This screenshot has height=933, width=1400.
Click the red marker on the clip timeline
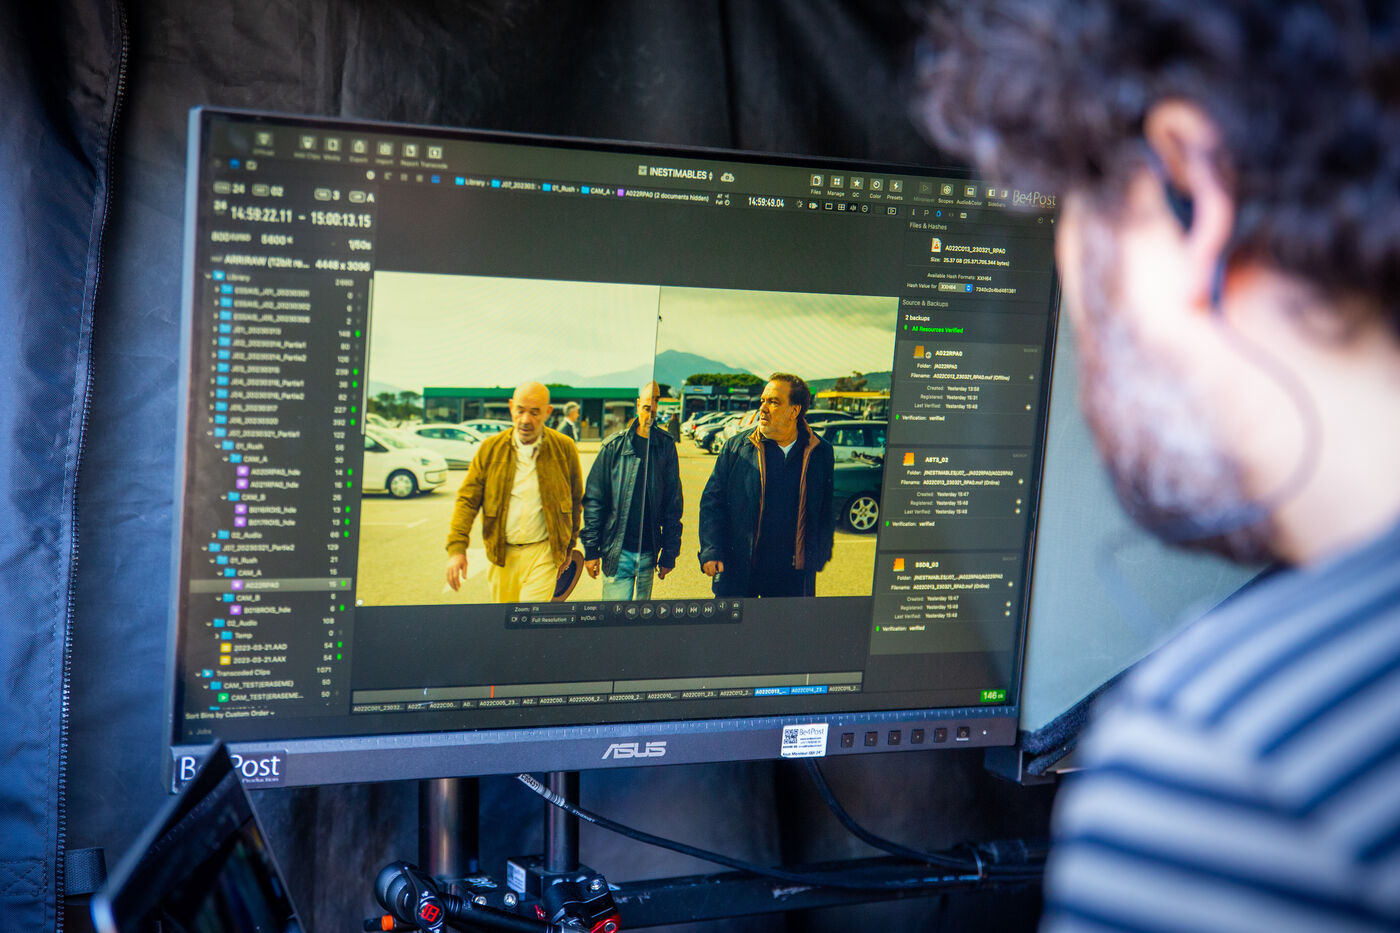491,691
